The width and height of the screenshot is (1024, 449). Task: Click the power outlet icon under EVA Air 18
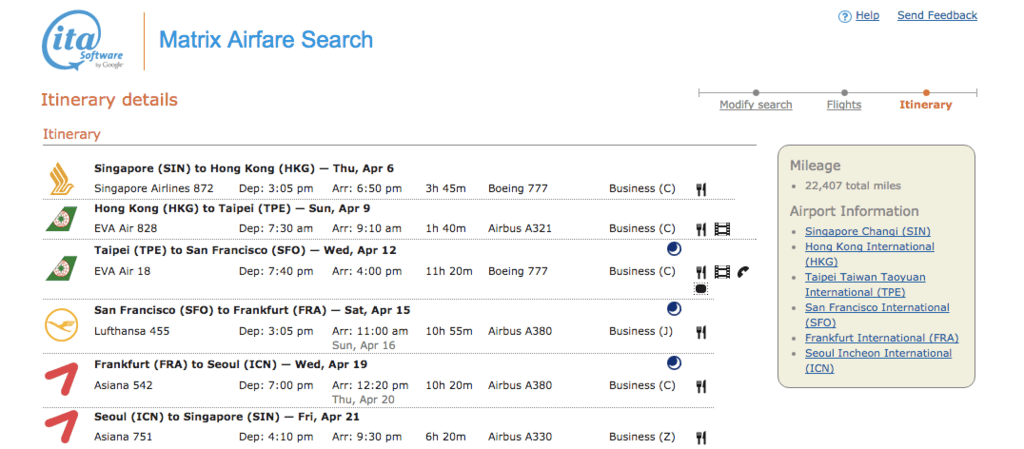[x=702, y=289]
